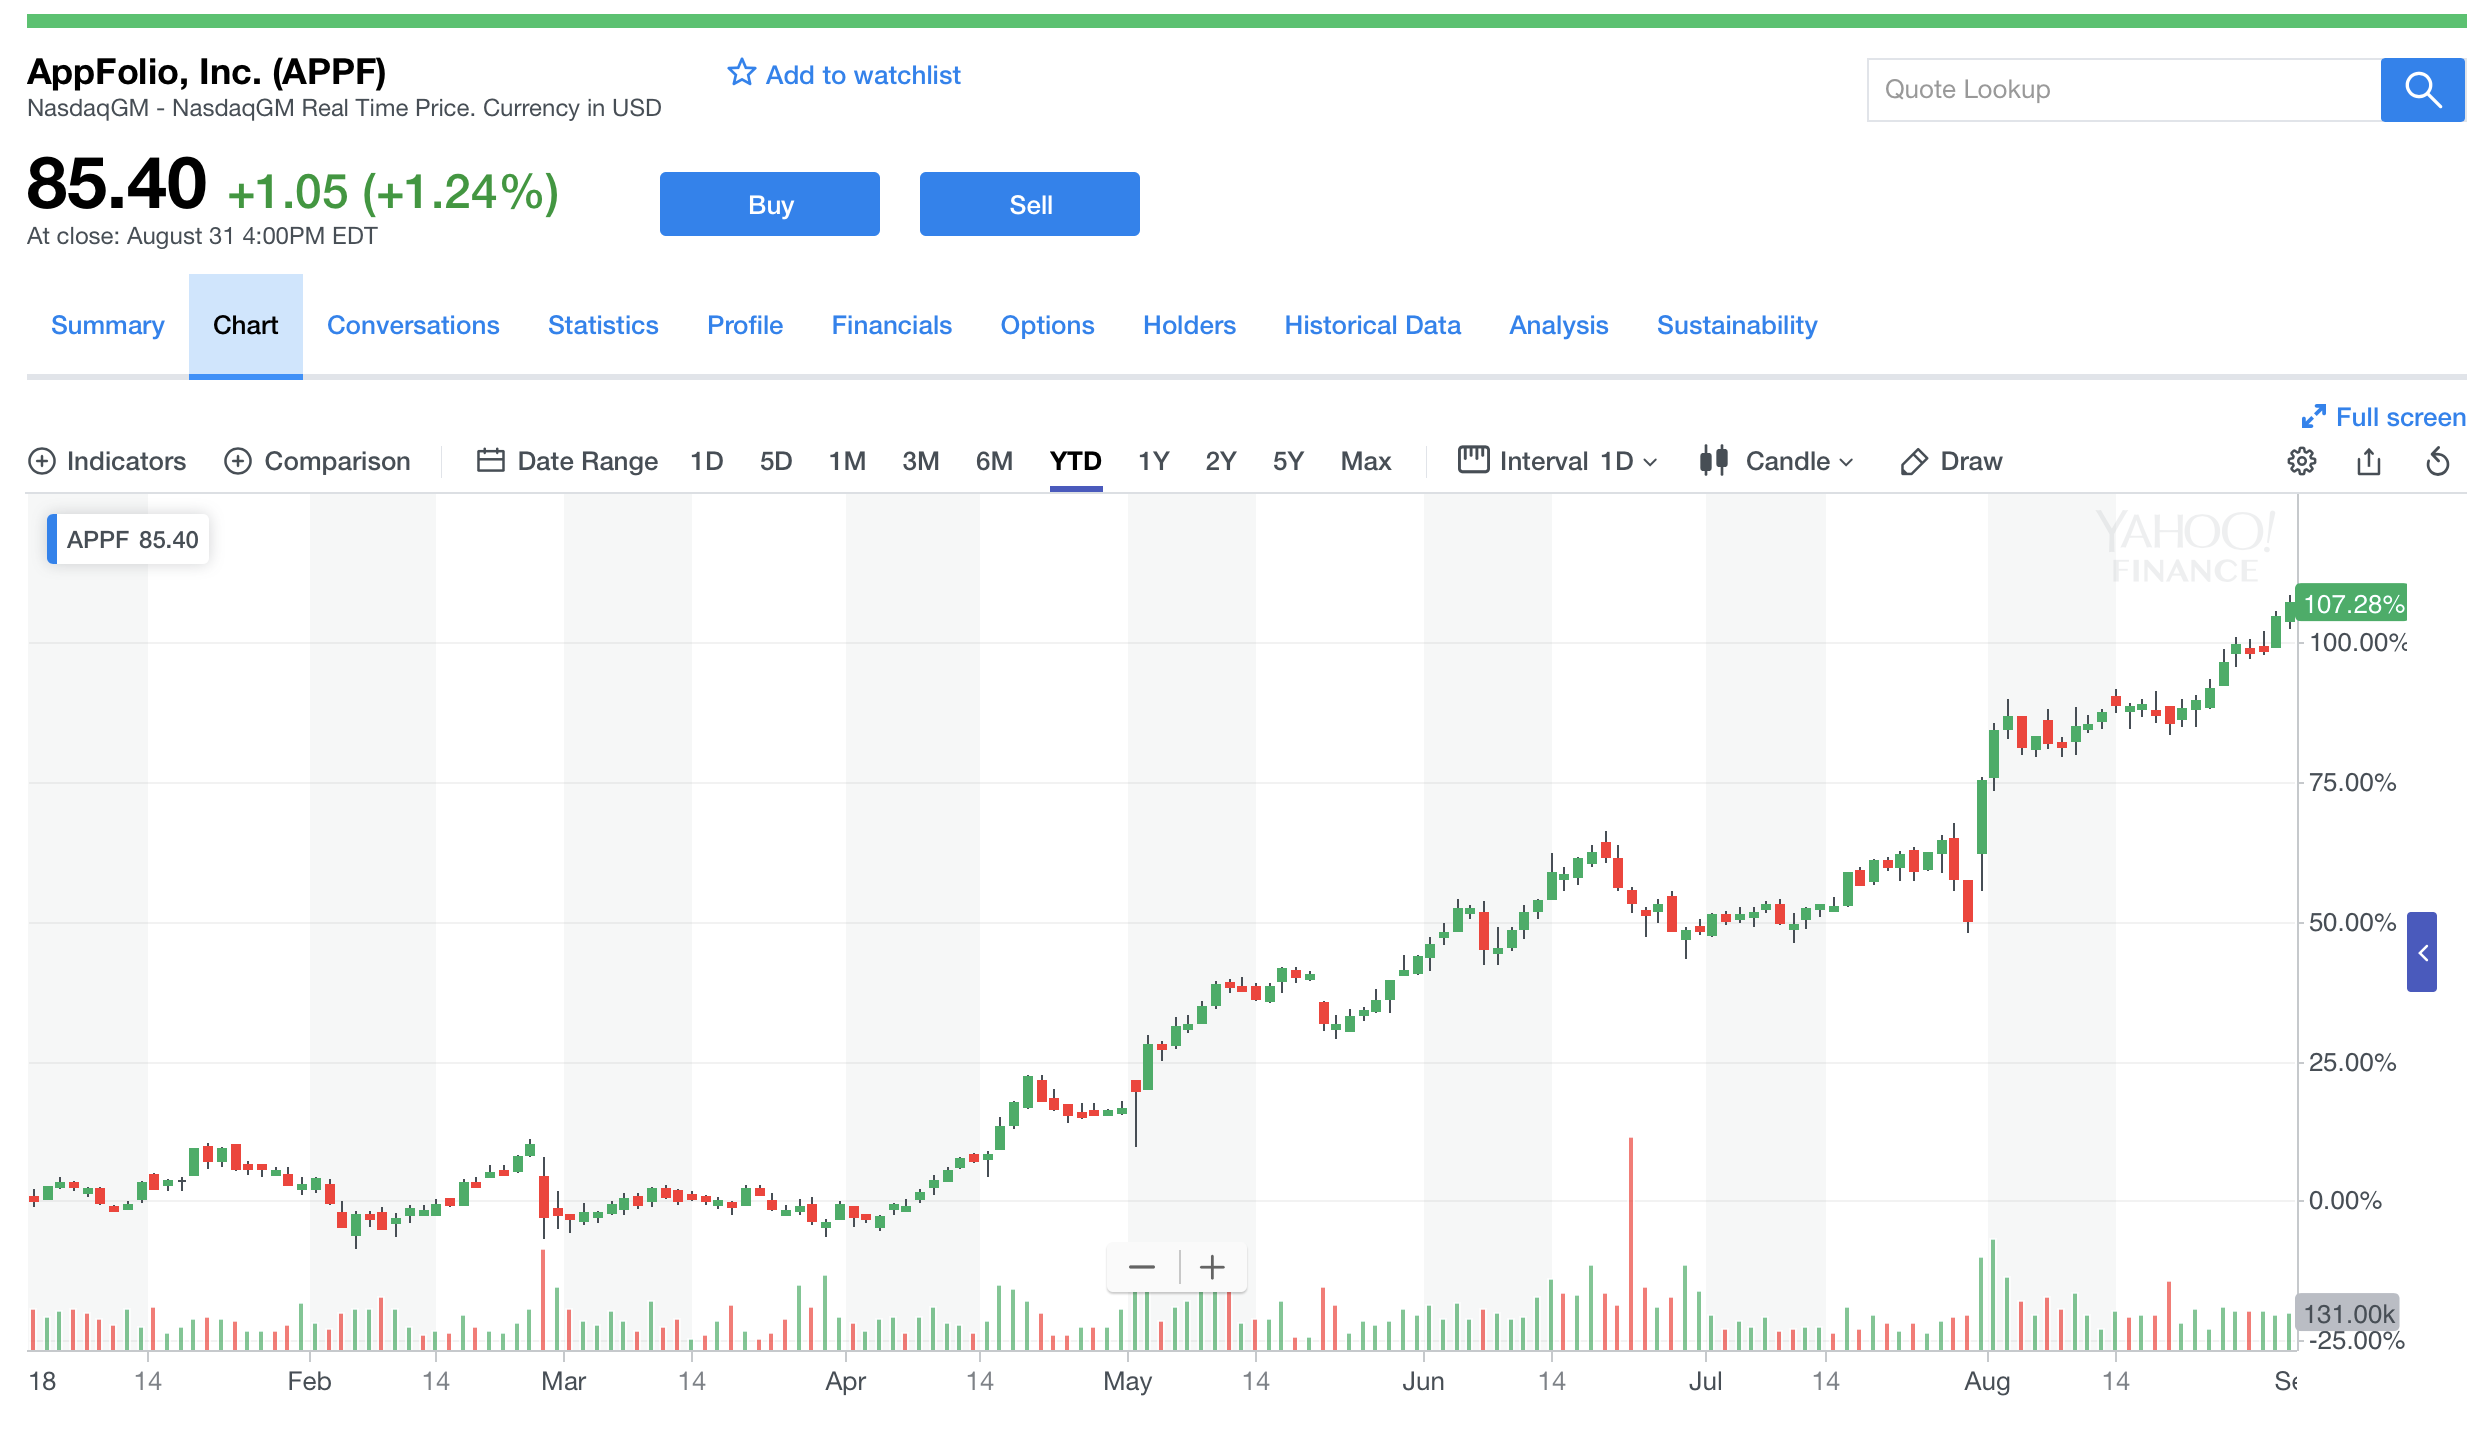Select the 2Y range
This screenshot has width=2480, height=1432.
tap(1221, 461)
